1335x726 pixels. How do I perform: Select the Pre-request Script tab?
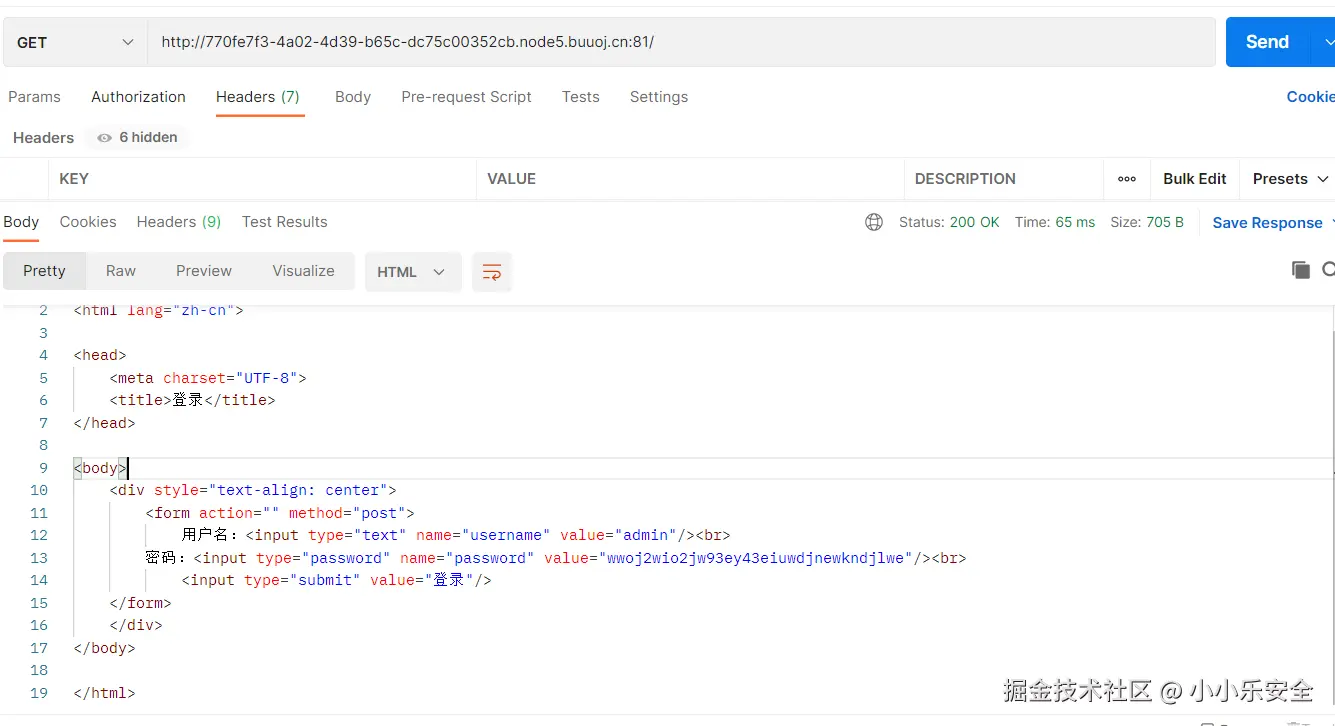(x=466, y=97)
